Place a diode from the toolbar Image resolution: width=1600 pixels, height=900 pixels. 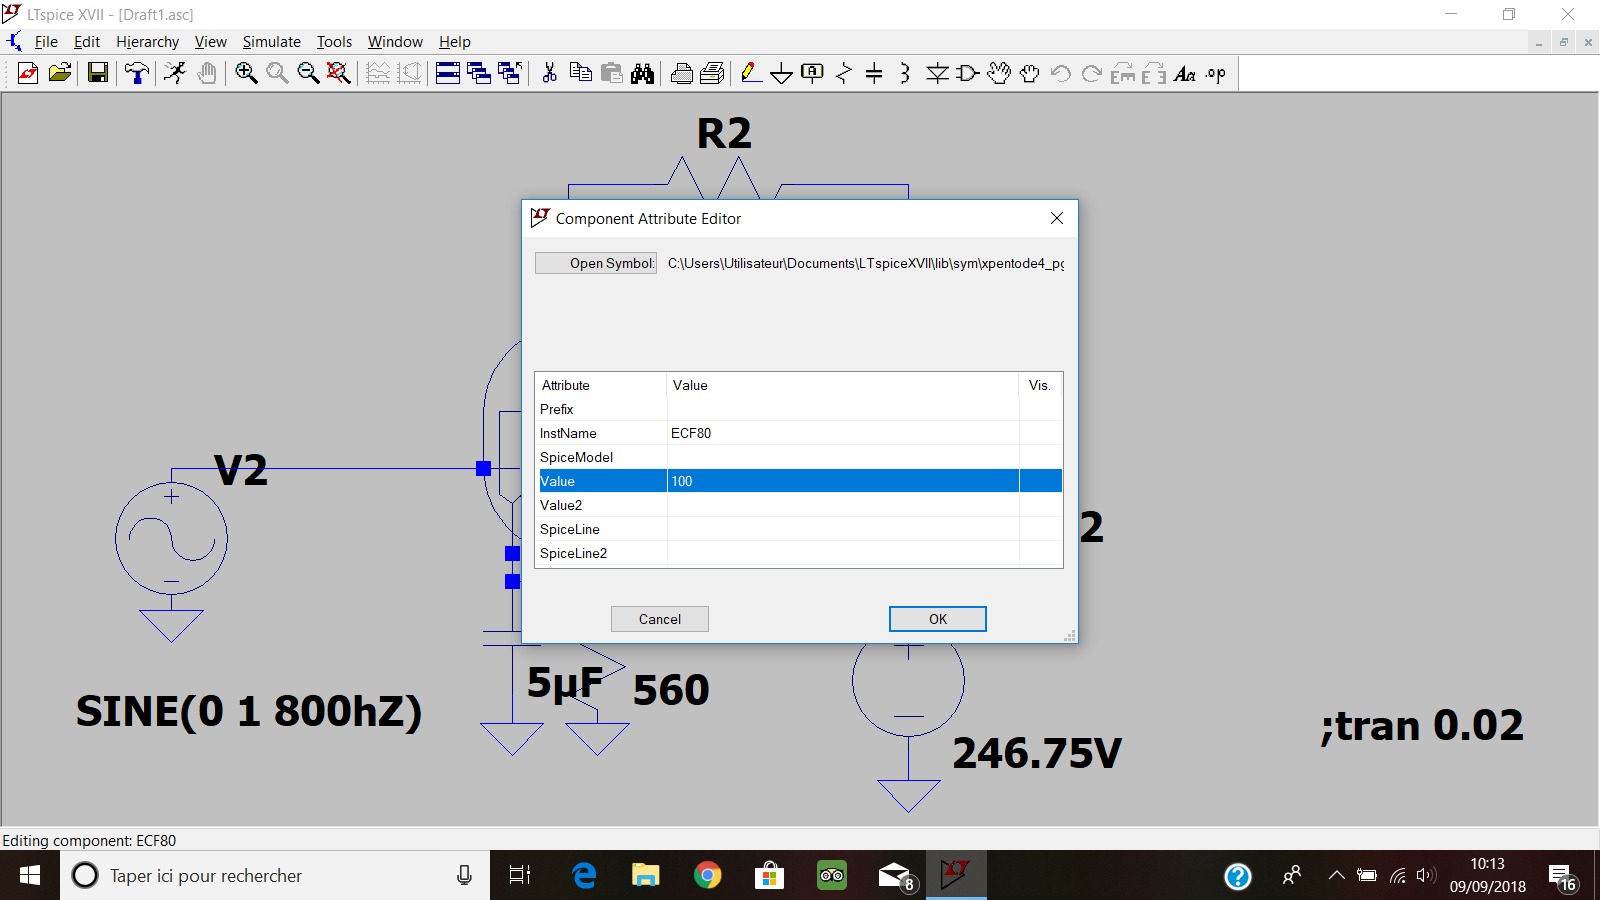pyautogui.click(x=937, y=73)
